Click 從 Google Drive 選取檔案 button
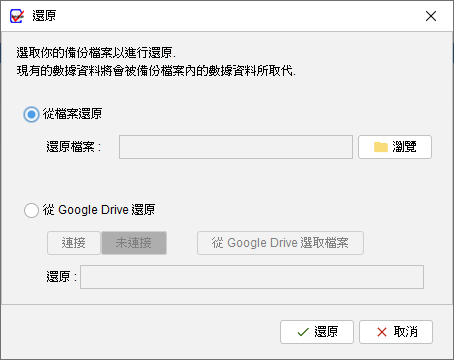 (280, 243)
